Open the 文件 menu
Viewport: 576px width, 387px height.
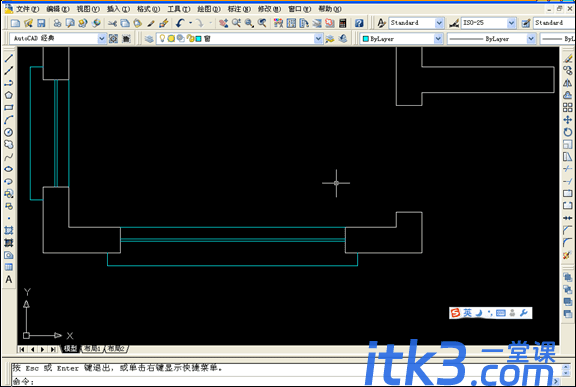click(27, 9)
